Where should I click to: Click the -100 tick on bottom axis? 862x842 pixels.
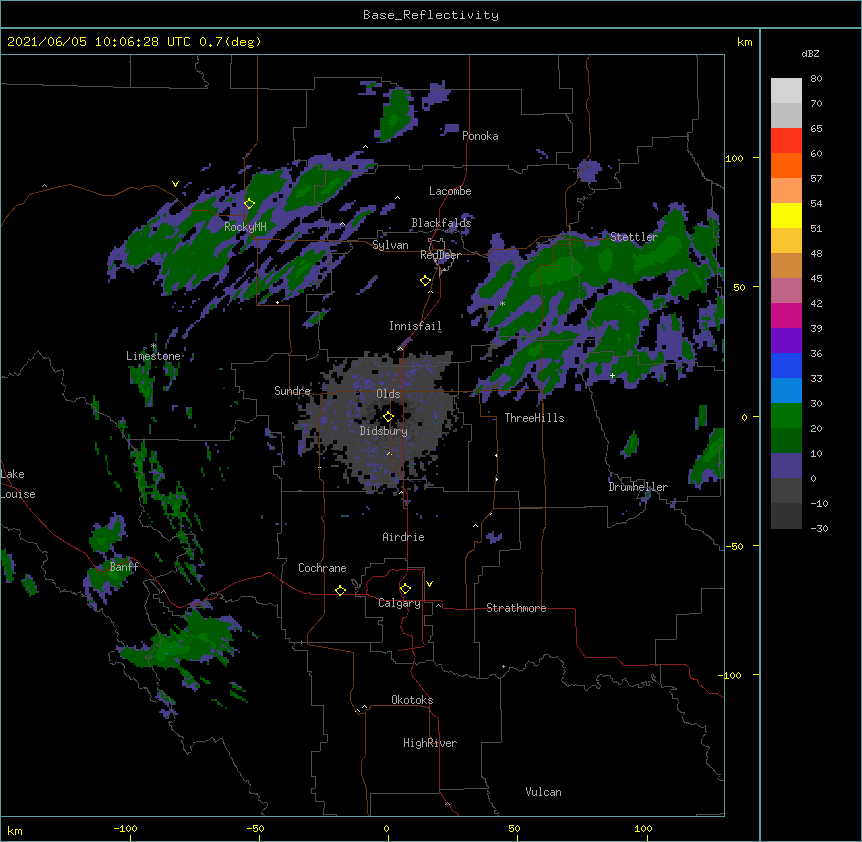(x=125, y=828)
